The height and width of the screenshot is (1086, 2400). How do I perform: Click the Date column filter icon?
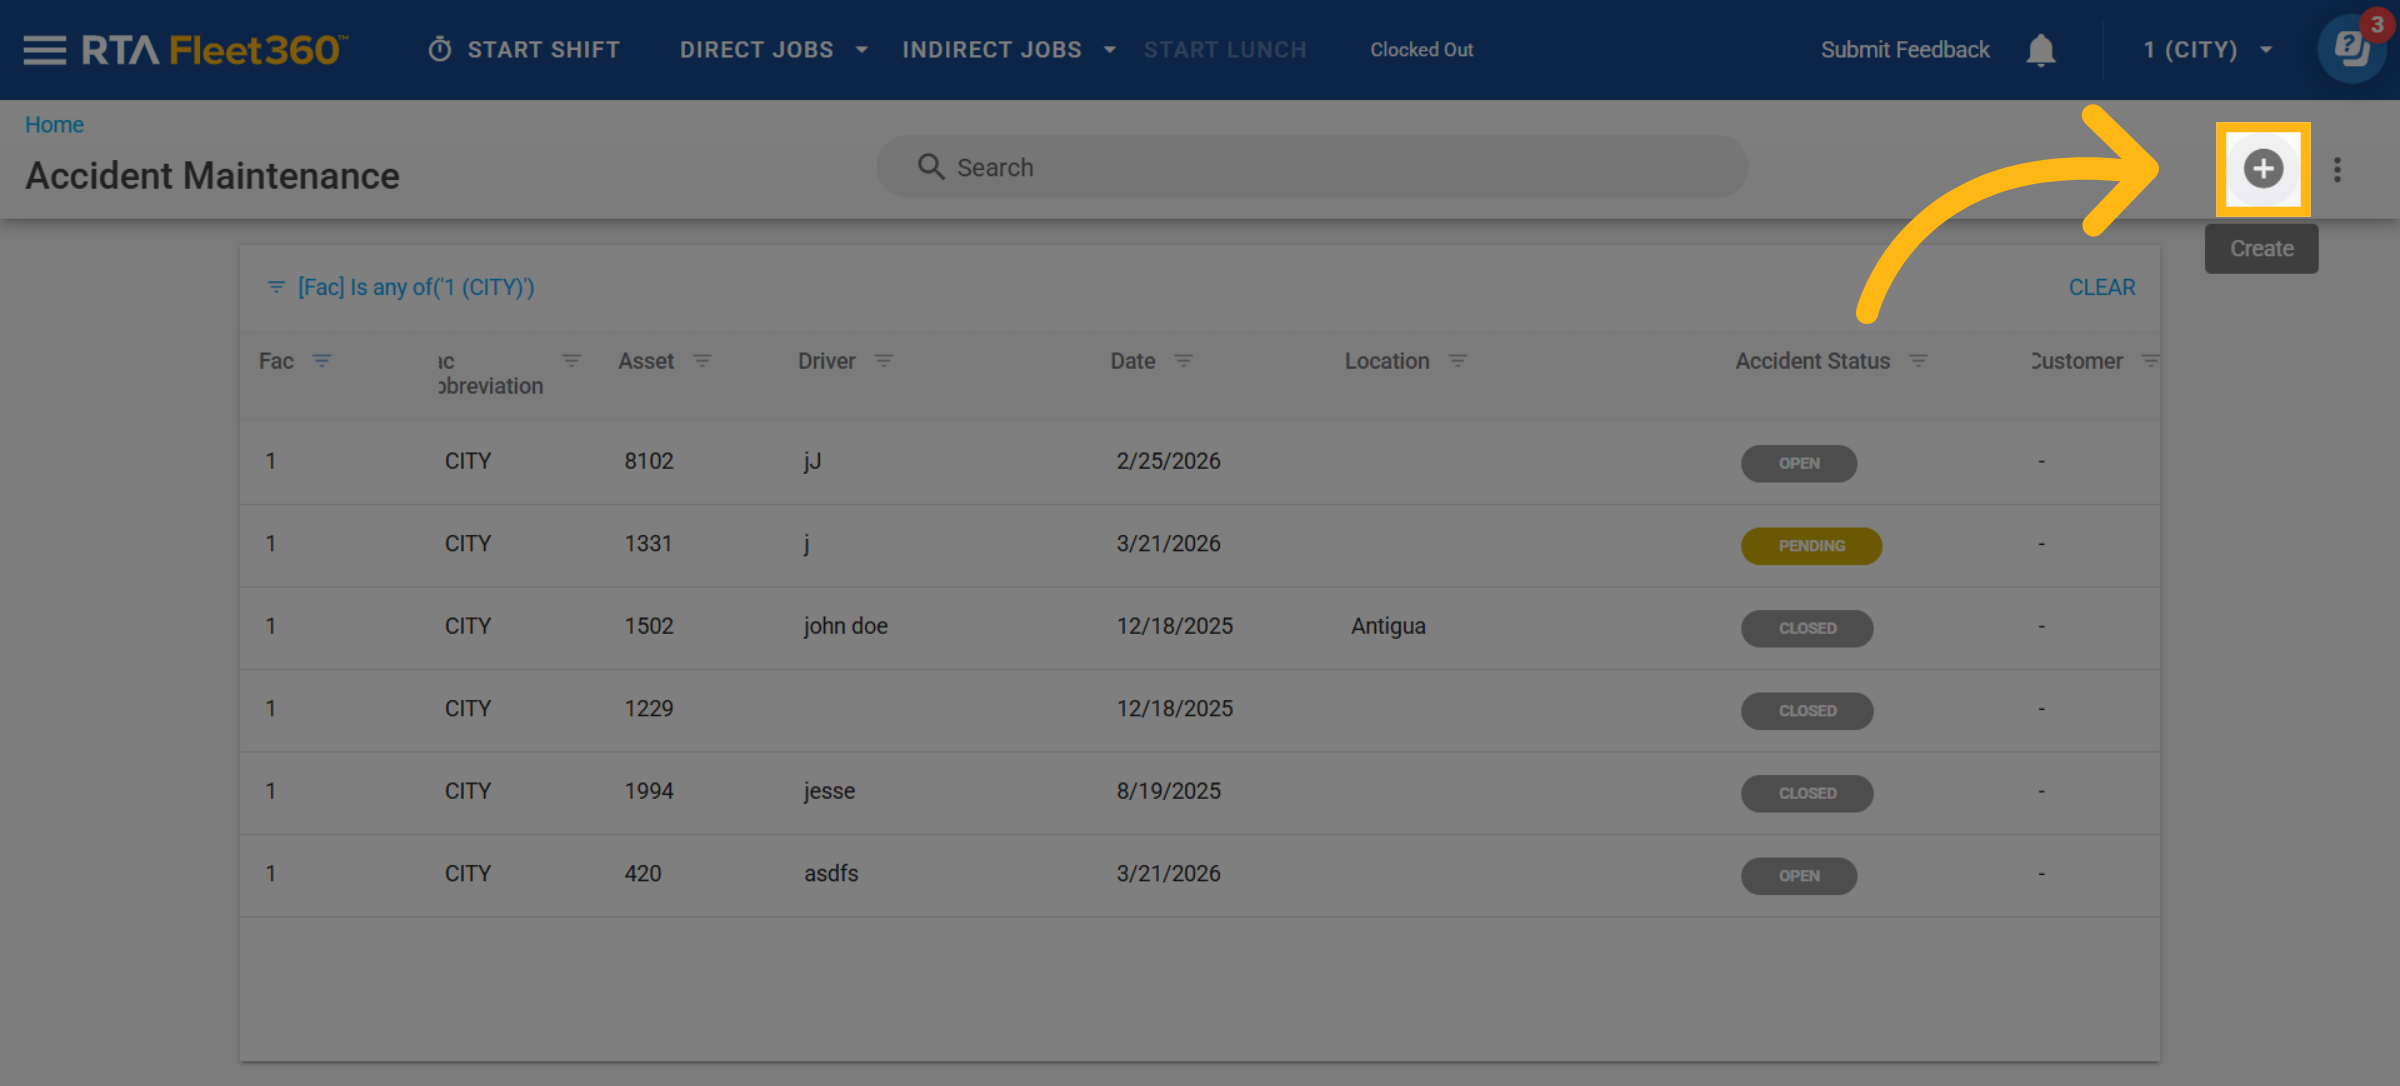click(1183, 361)
